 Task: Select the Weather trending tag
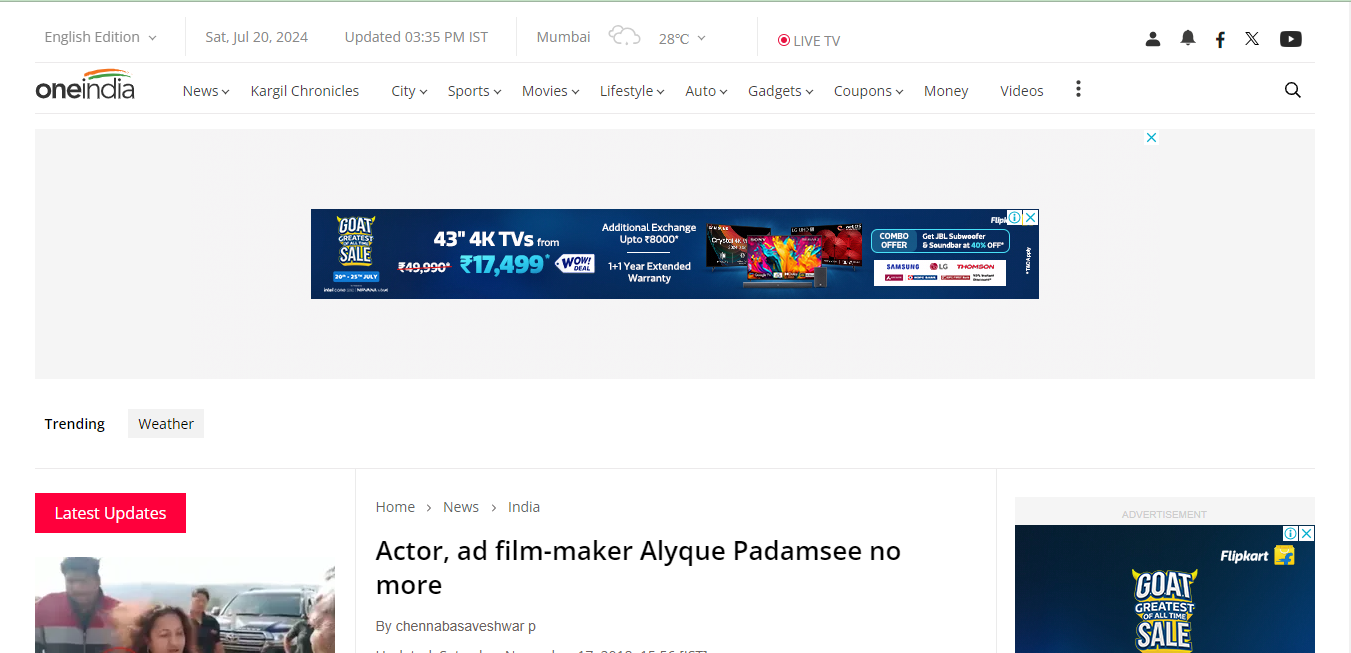[166, 424]
